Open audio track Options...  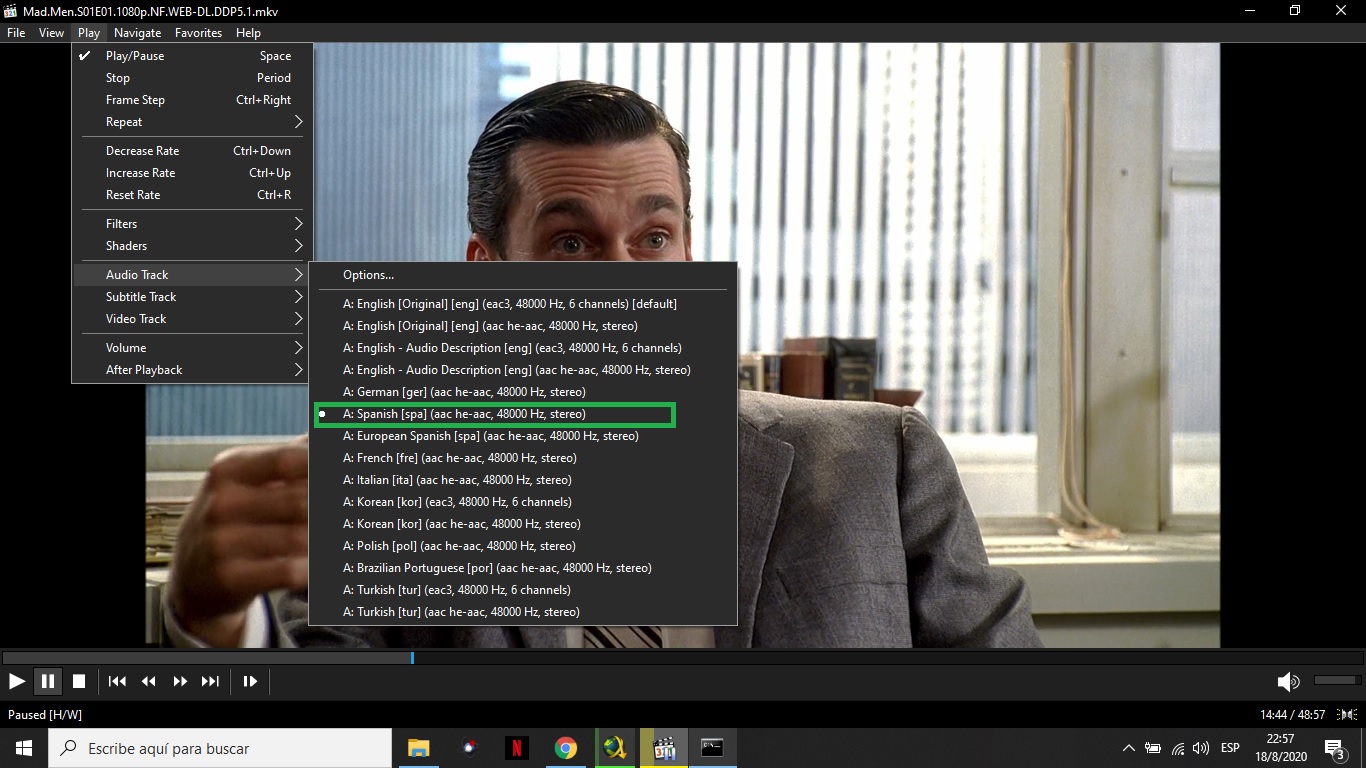pyautogui.click(x=522, y=275)
